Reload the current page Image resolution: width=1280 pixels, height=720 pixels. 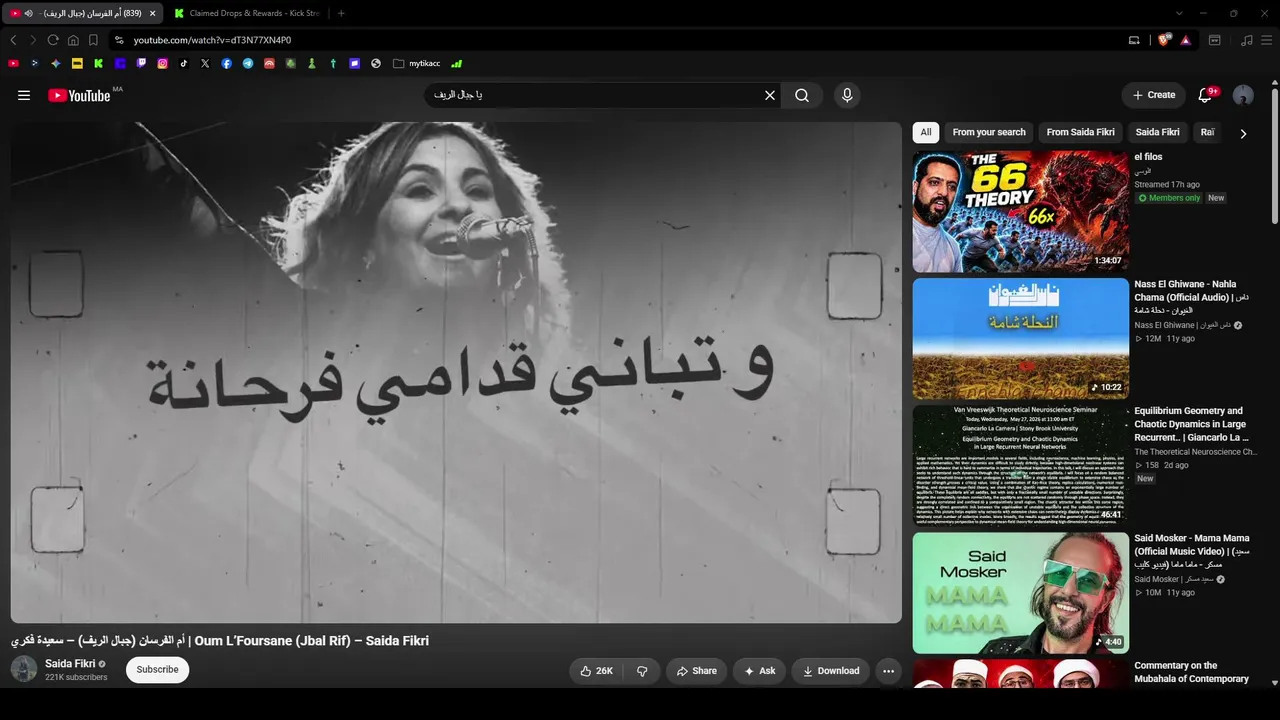pyautogui.click(x=53, y=40)
